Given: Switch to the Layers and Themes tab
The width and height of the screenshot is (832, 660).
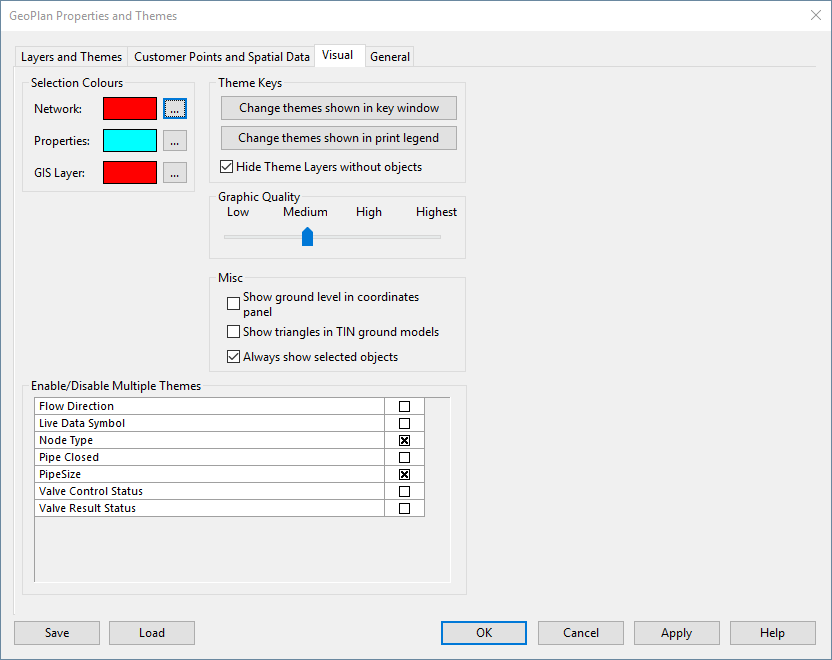Looking at the screenshot, I should (x=72, y=57).
